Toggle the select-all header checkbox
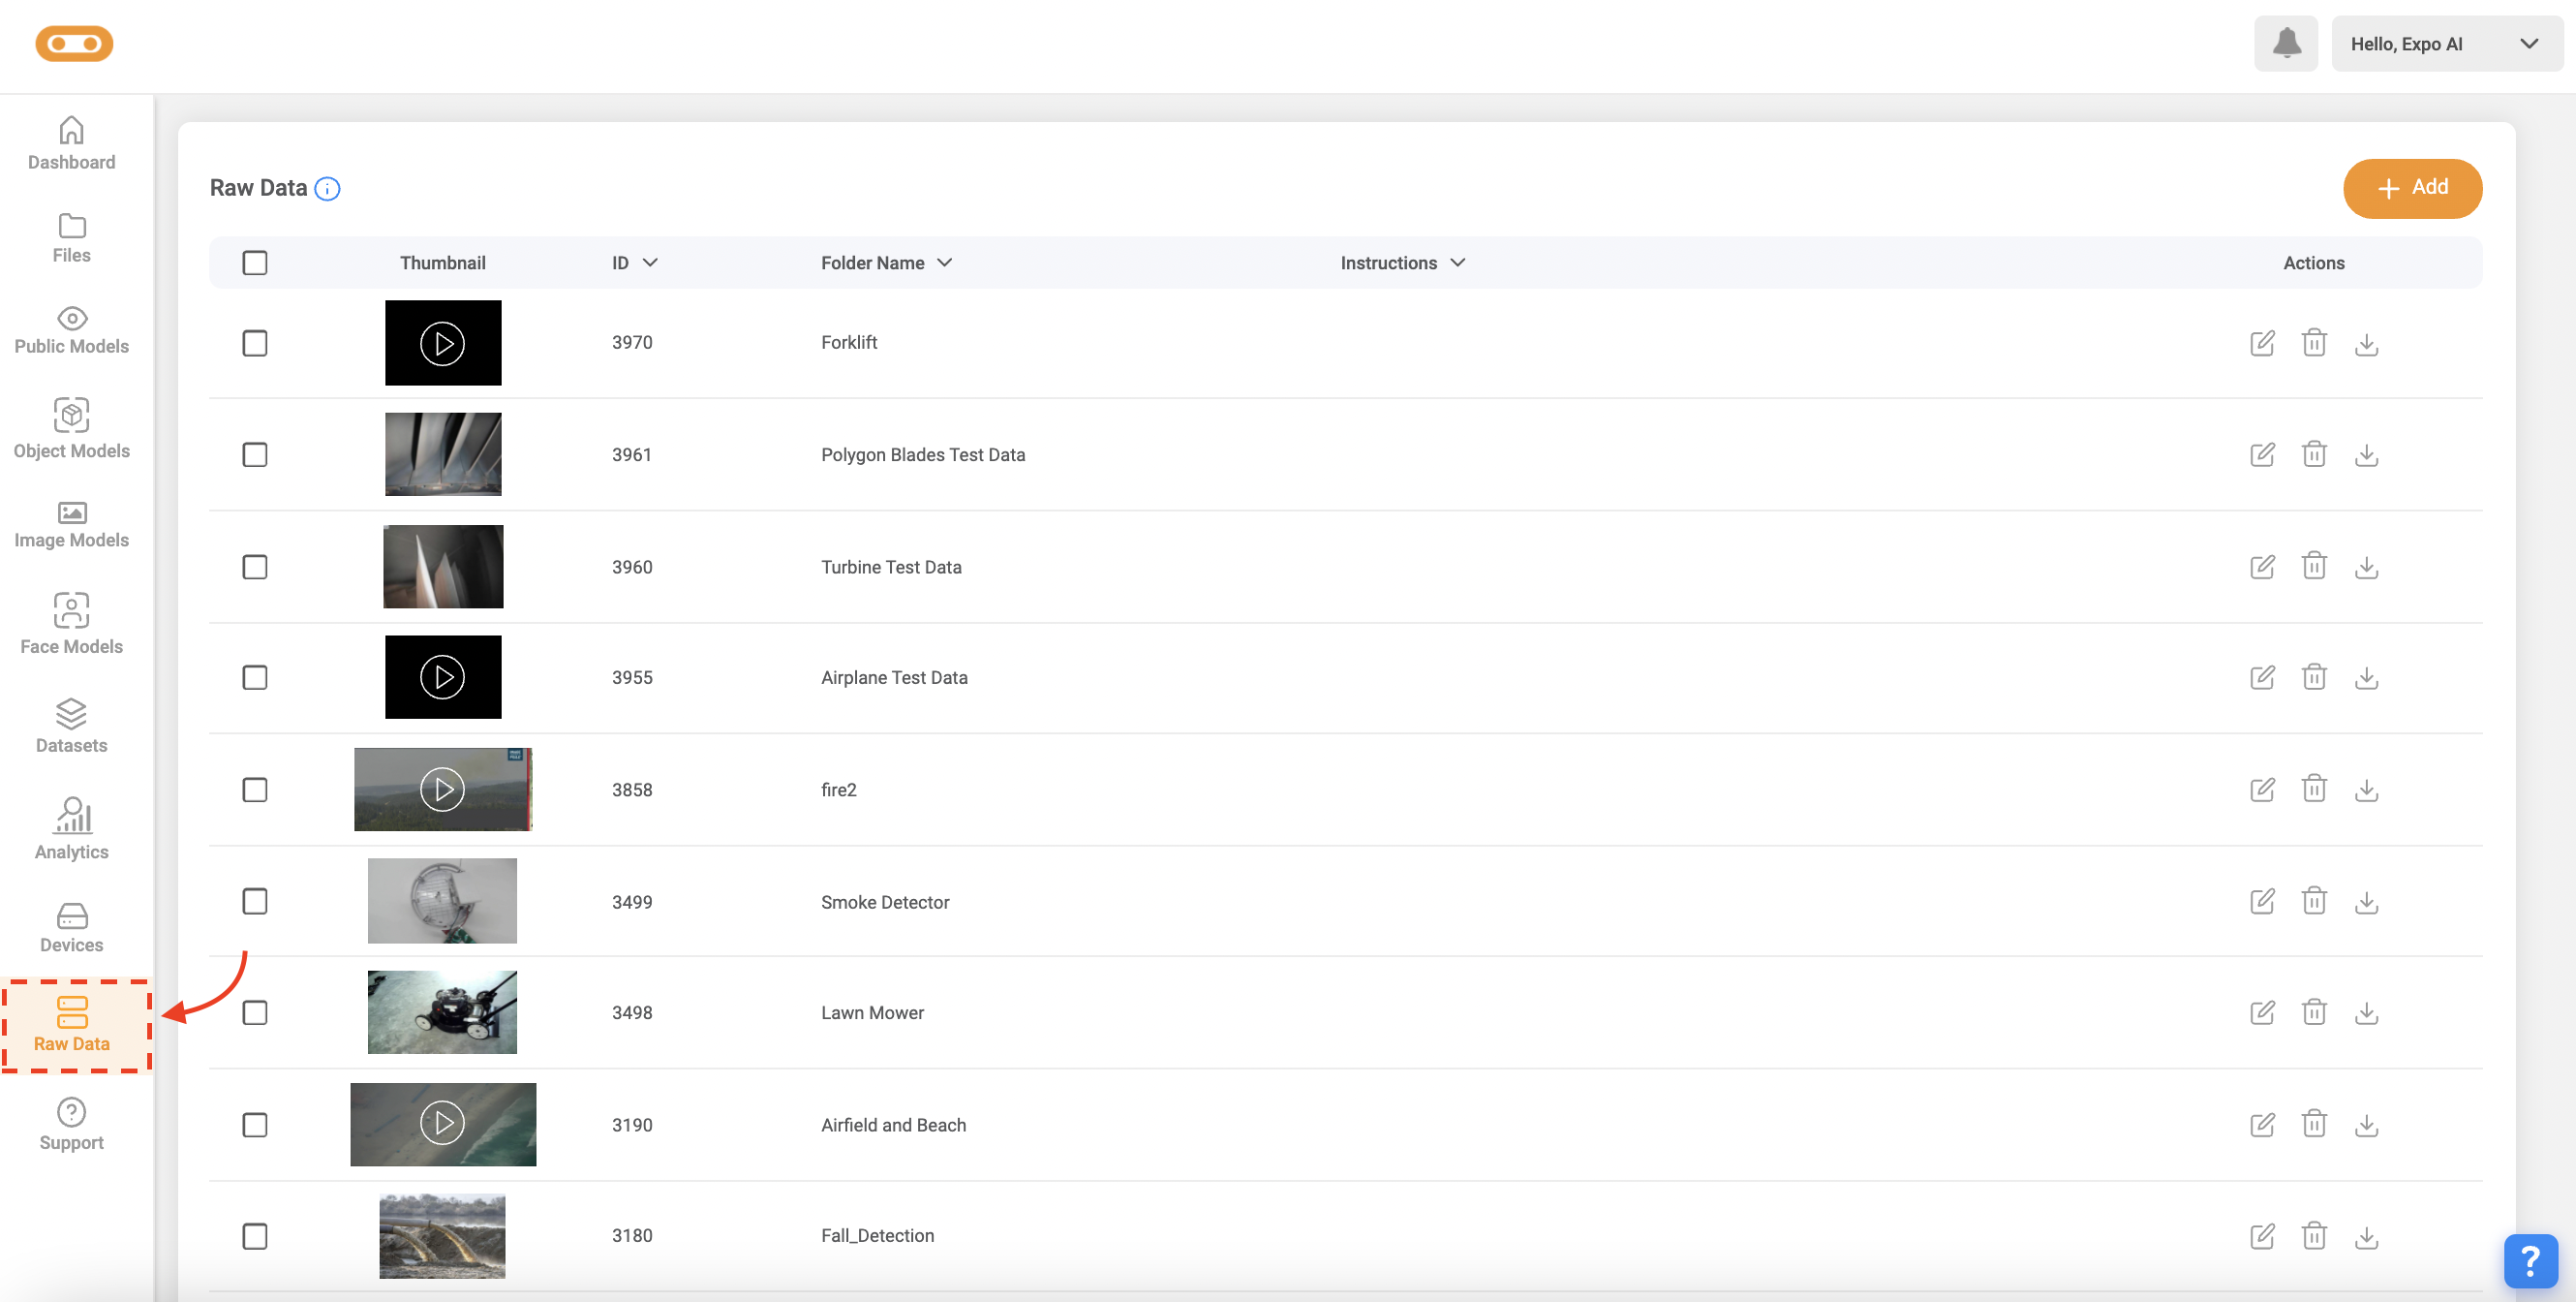 255,263
